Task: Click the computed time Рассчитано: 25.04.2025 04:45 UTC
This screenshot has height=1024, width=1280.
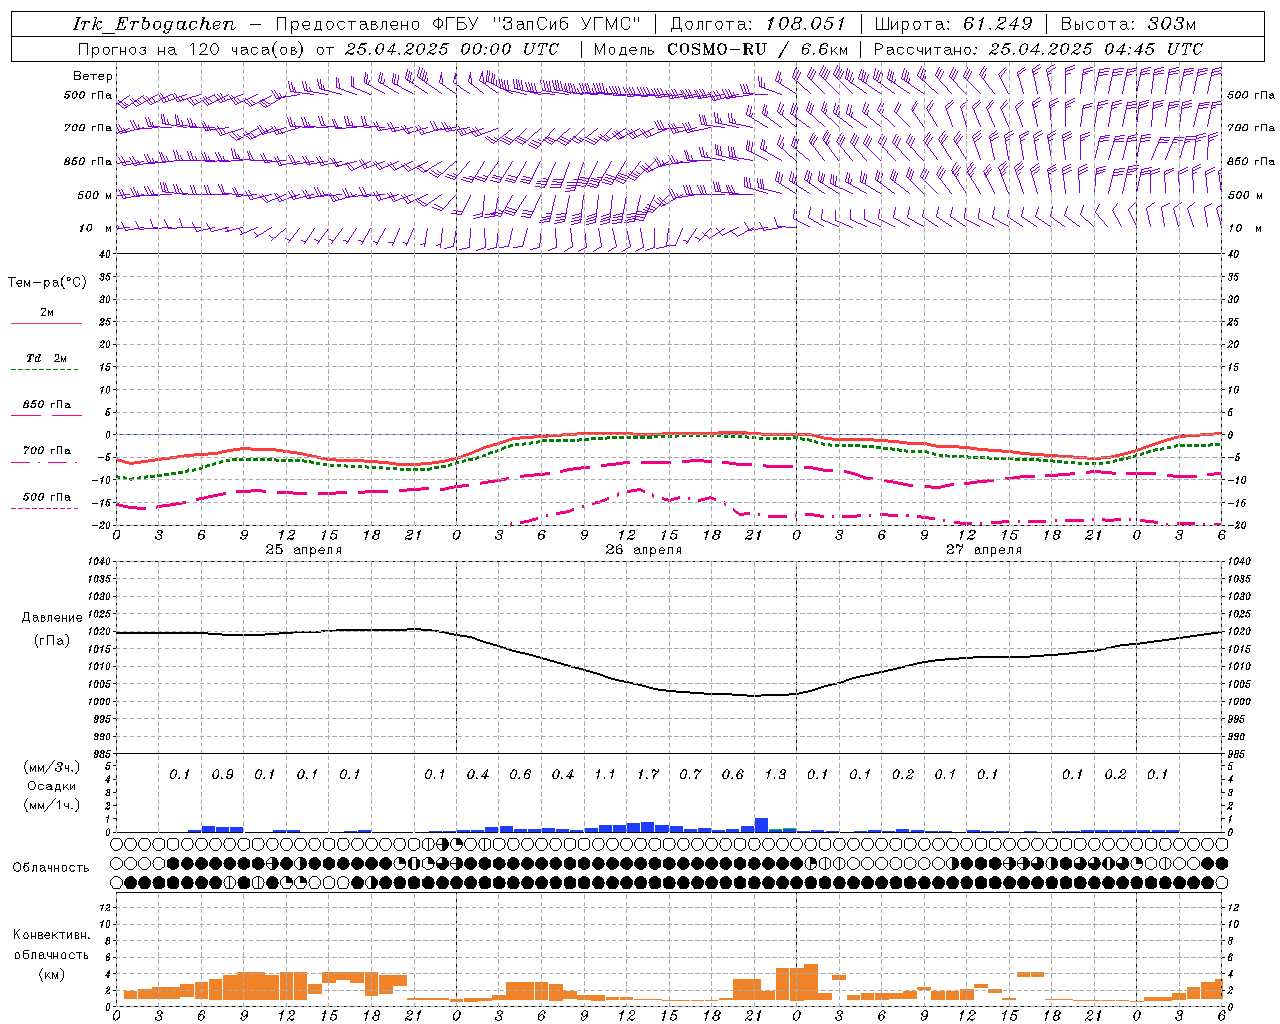Action: click(1038, 49)
